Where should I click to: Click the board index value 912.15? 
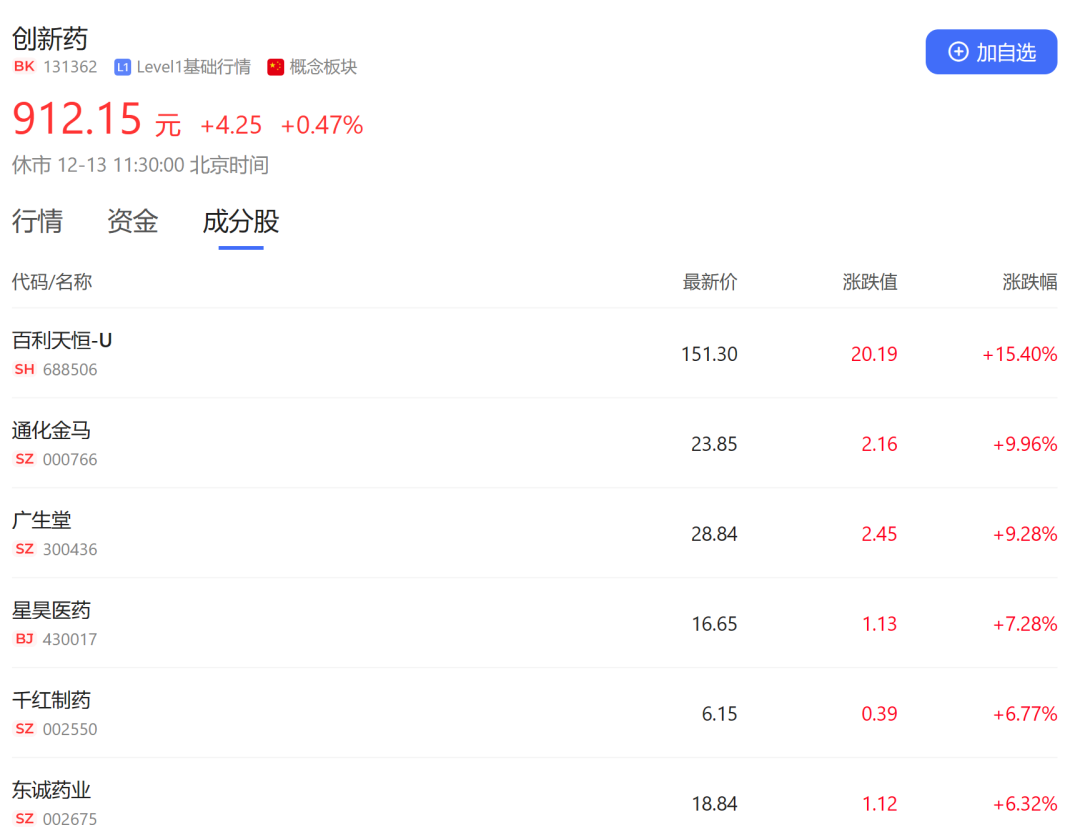(x=77, y=118)
